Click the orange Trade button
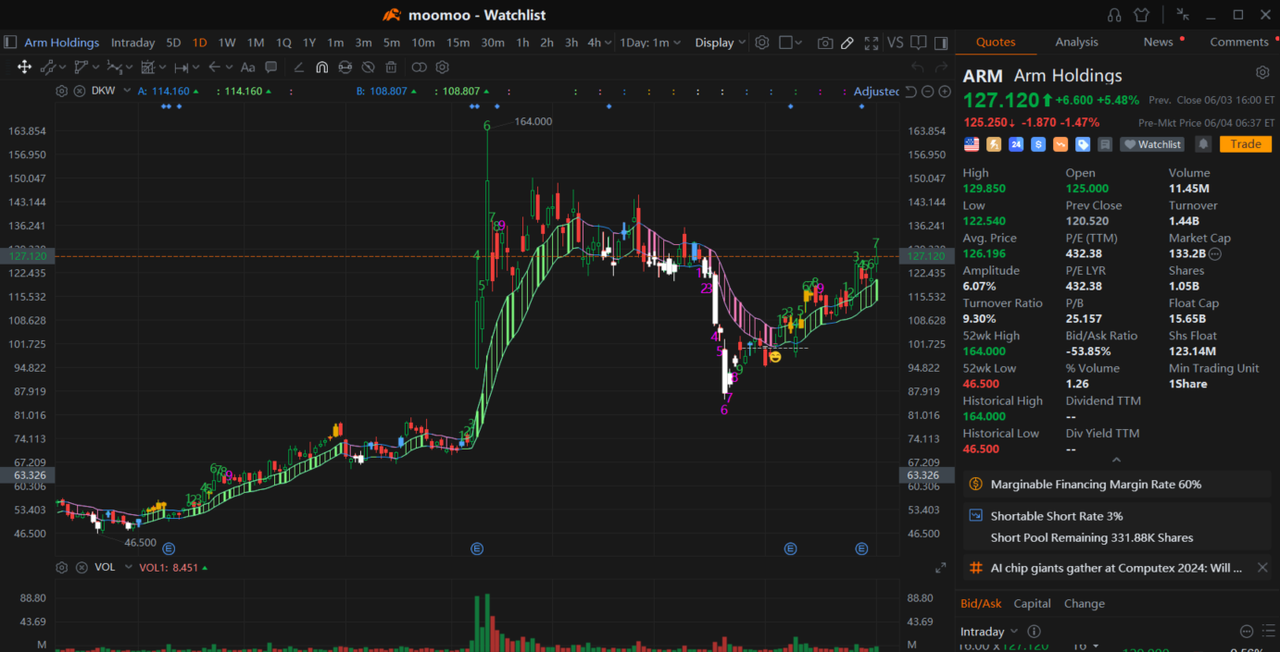Viewport: 1280px width, 652px height. coord(1245,144)
